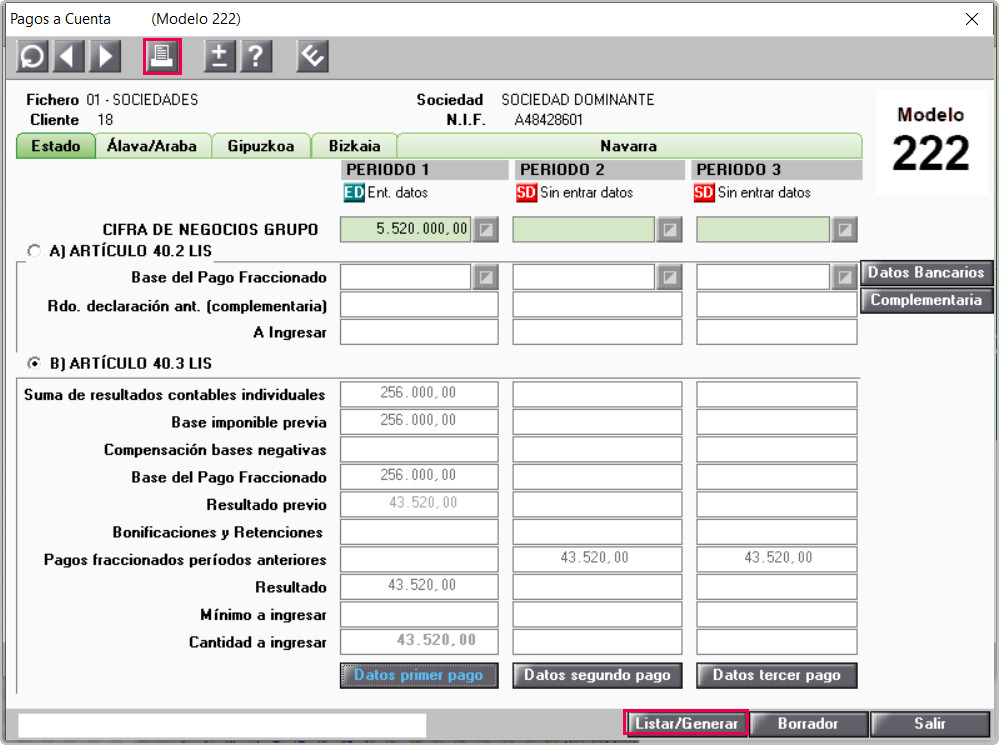Click the Datos tercer pago button
The image size is (999, 745).
(x=777, y=676)
